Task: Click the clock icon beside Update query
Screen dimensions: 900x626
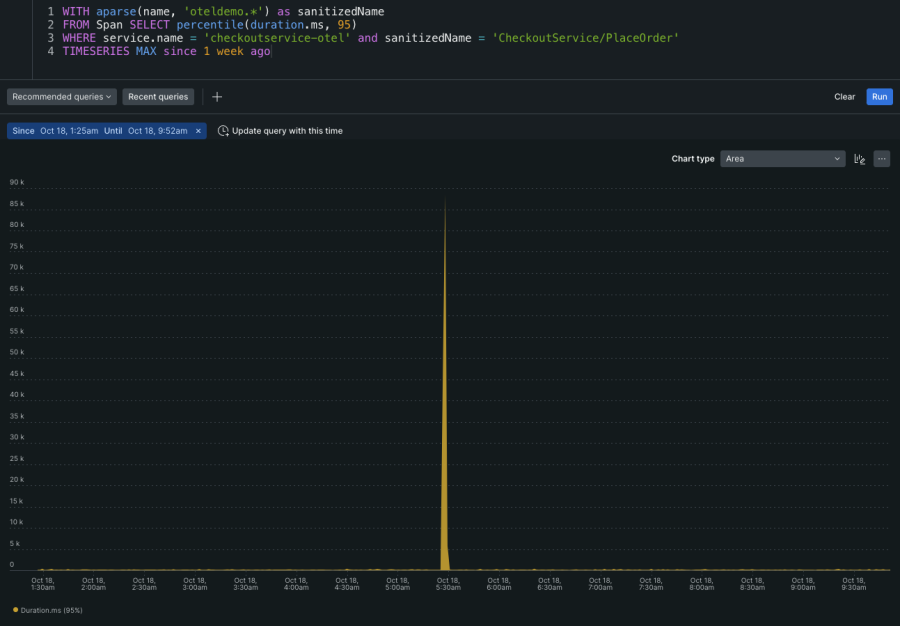Action: [223, 131]
